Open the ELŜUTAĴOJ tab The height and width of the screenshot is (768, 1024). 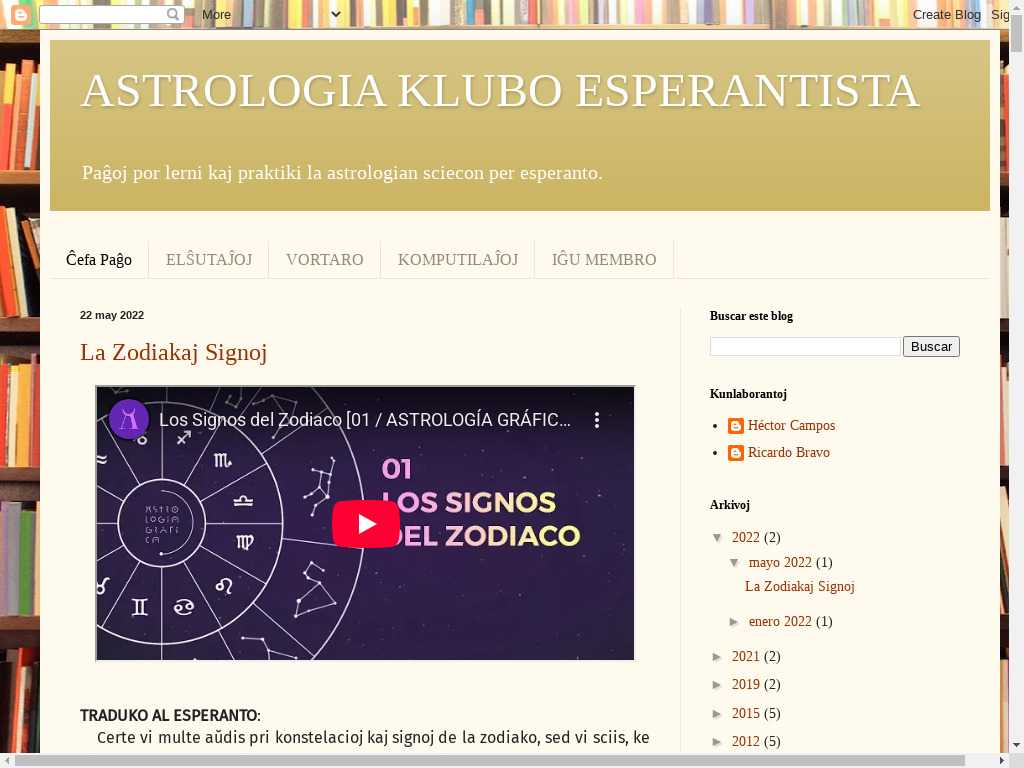tap(209, 260)
